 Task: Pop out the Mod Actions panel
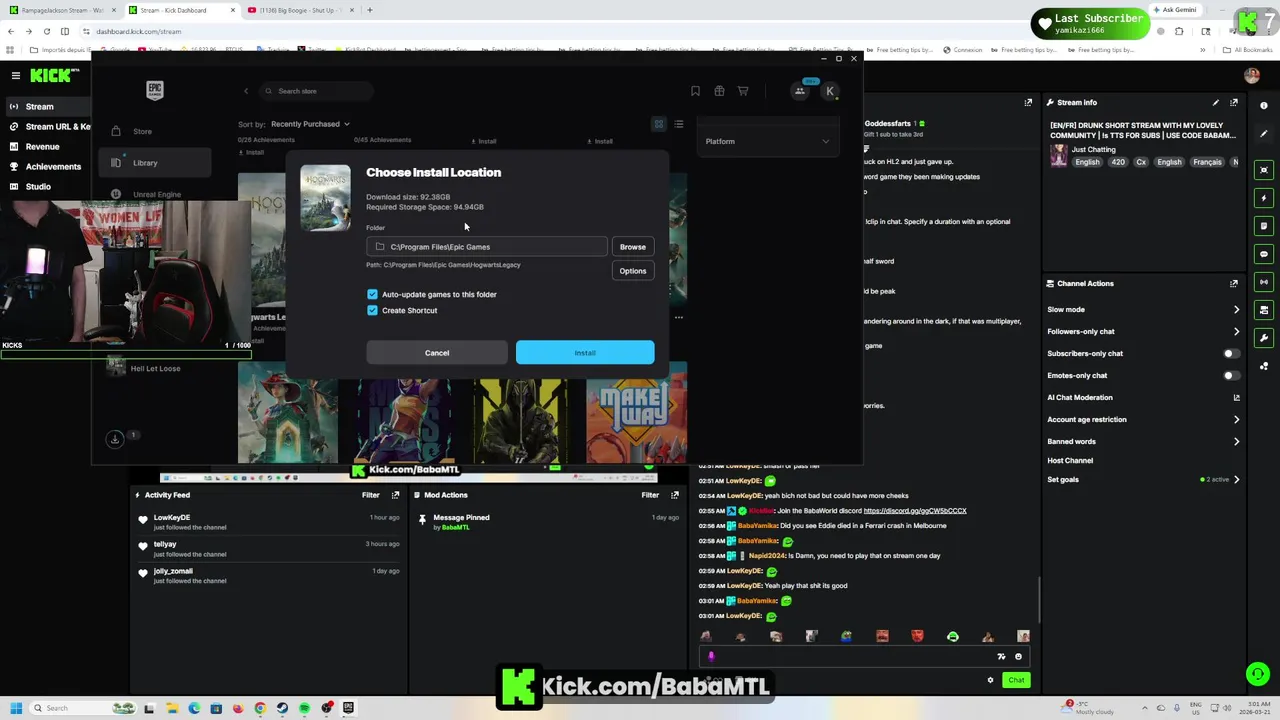pos(675,495)
